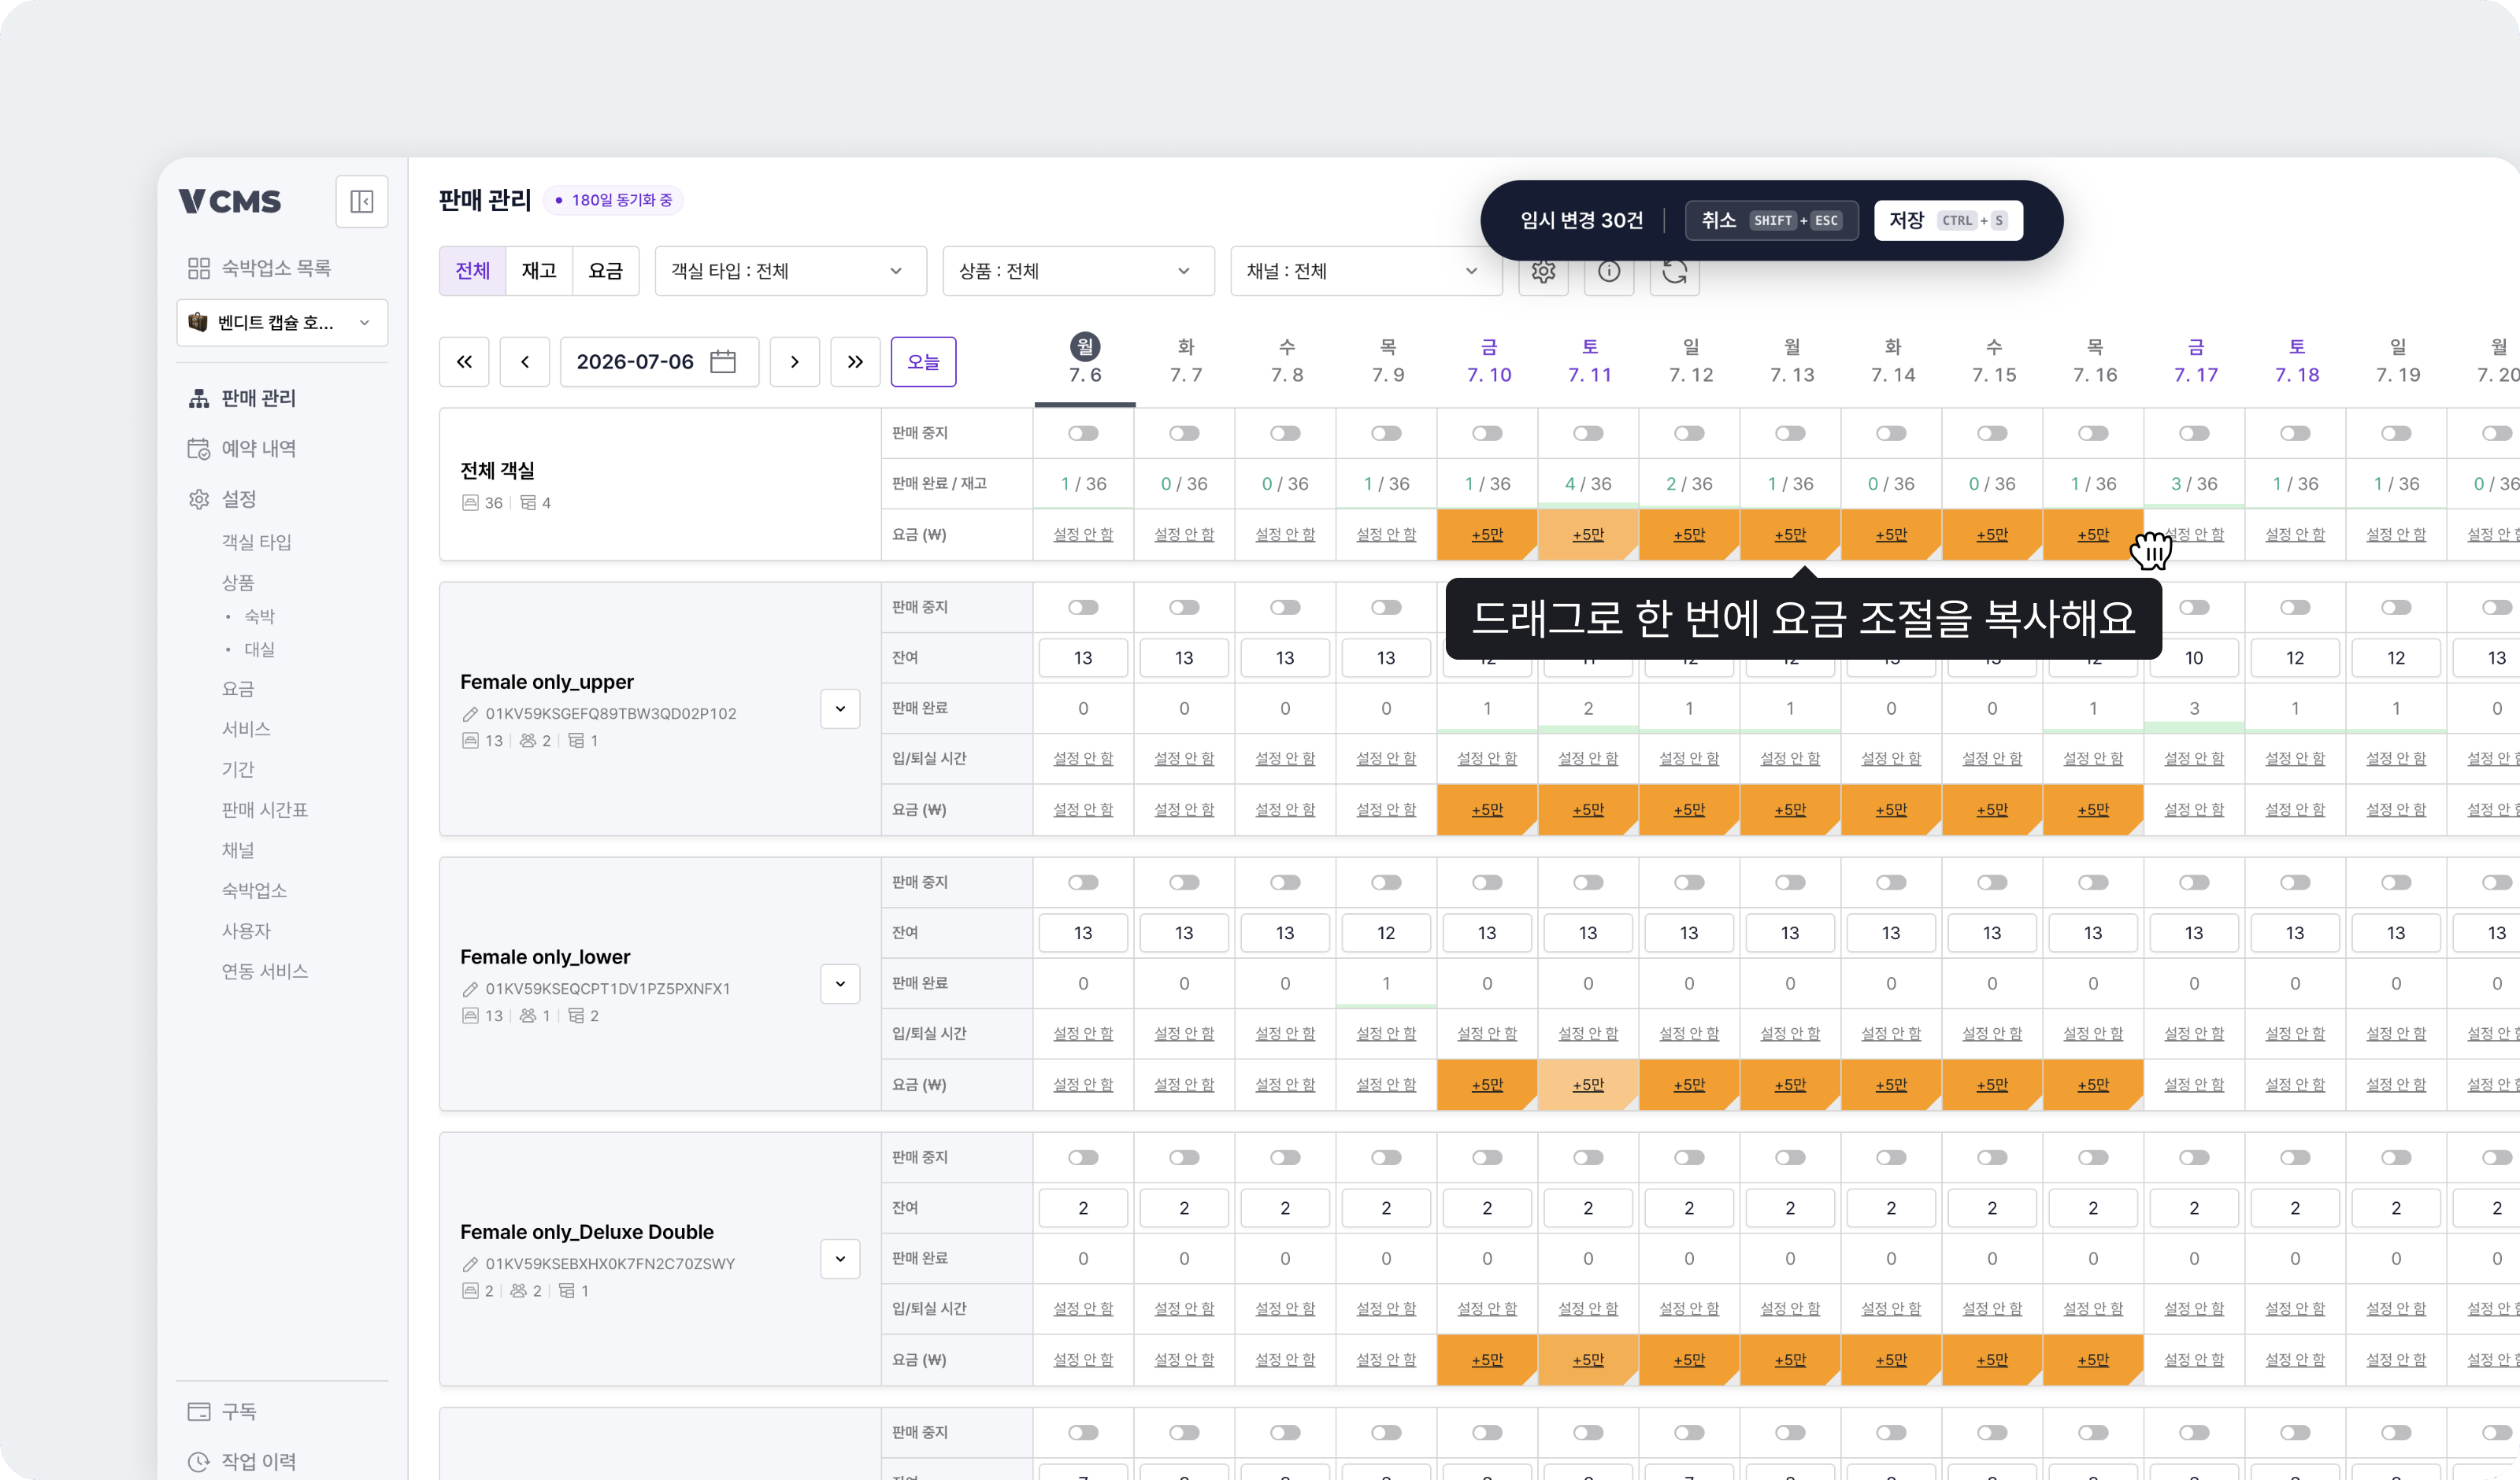This screenshot has height=1480, width=2520.
Task: Toggle Female only_lower sales stop on 7.7
Action: pos(1184,882)
